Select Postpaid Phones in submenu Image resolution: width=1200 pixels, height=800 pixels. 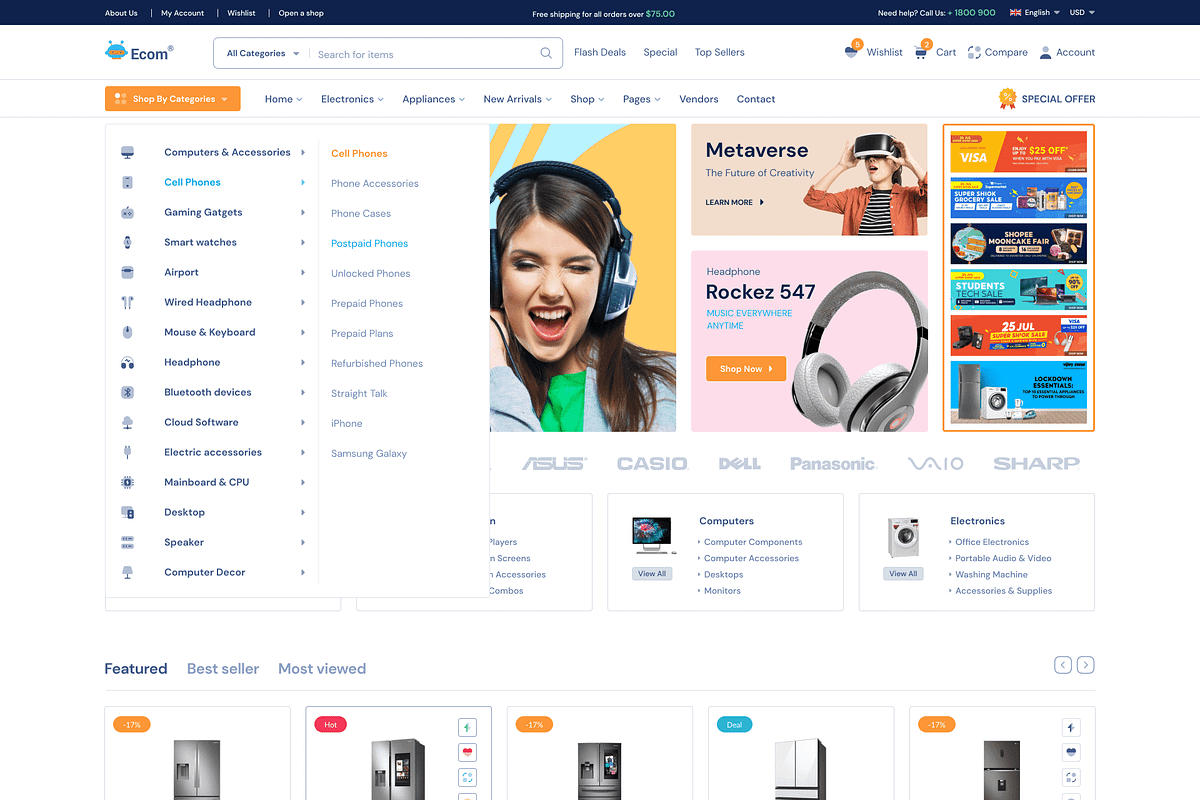(x=370, y=243)
